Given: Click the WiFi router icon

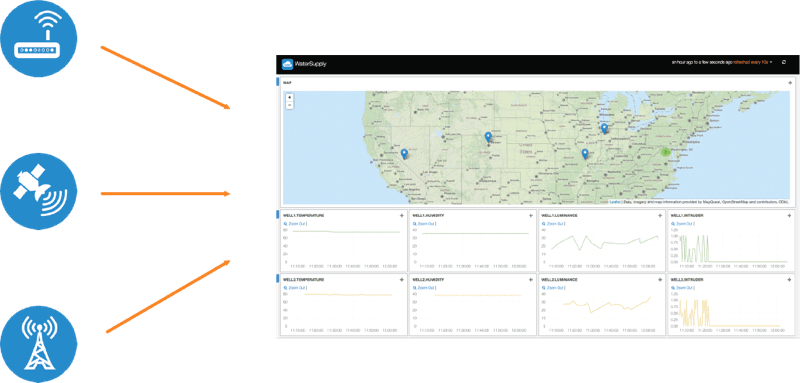Looking at the screenshot, I should click(39, 39).
